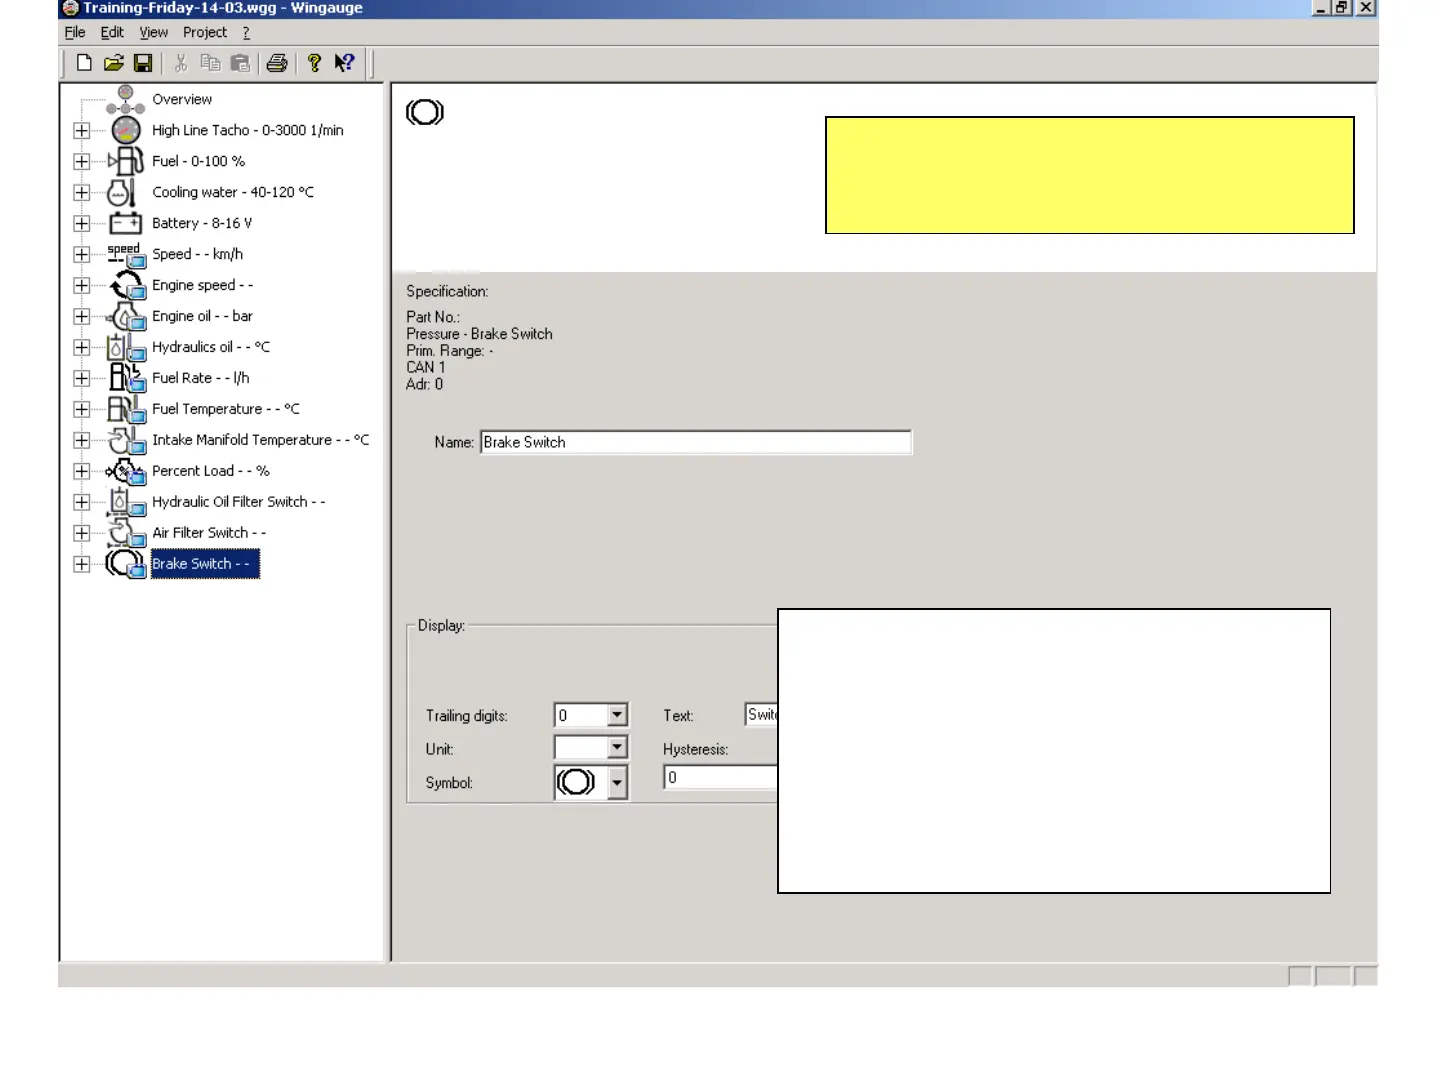Viewport: 1436px width, 1074px height.
Task: Click the Fuel Temperature icon in tree
Action: click(126, 409)
